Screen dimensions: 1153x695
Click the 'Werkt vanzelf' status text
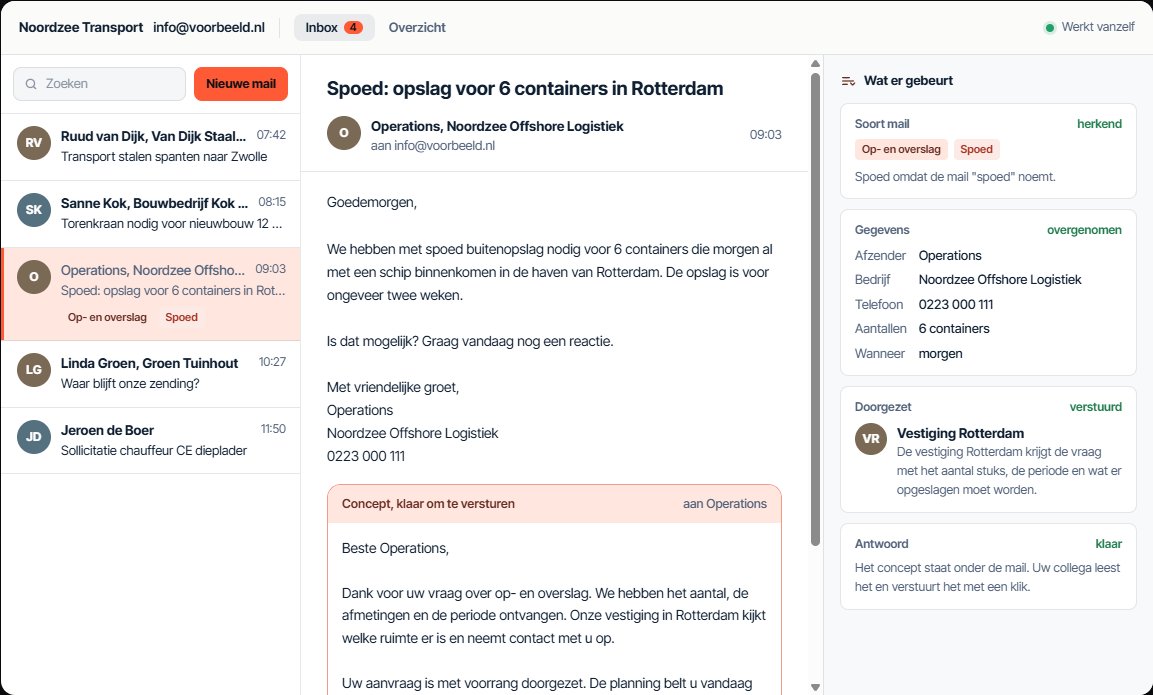[x=1098, y=27]
